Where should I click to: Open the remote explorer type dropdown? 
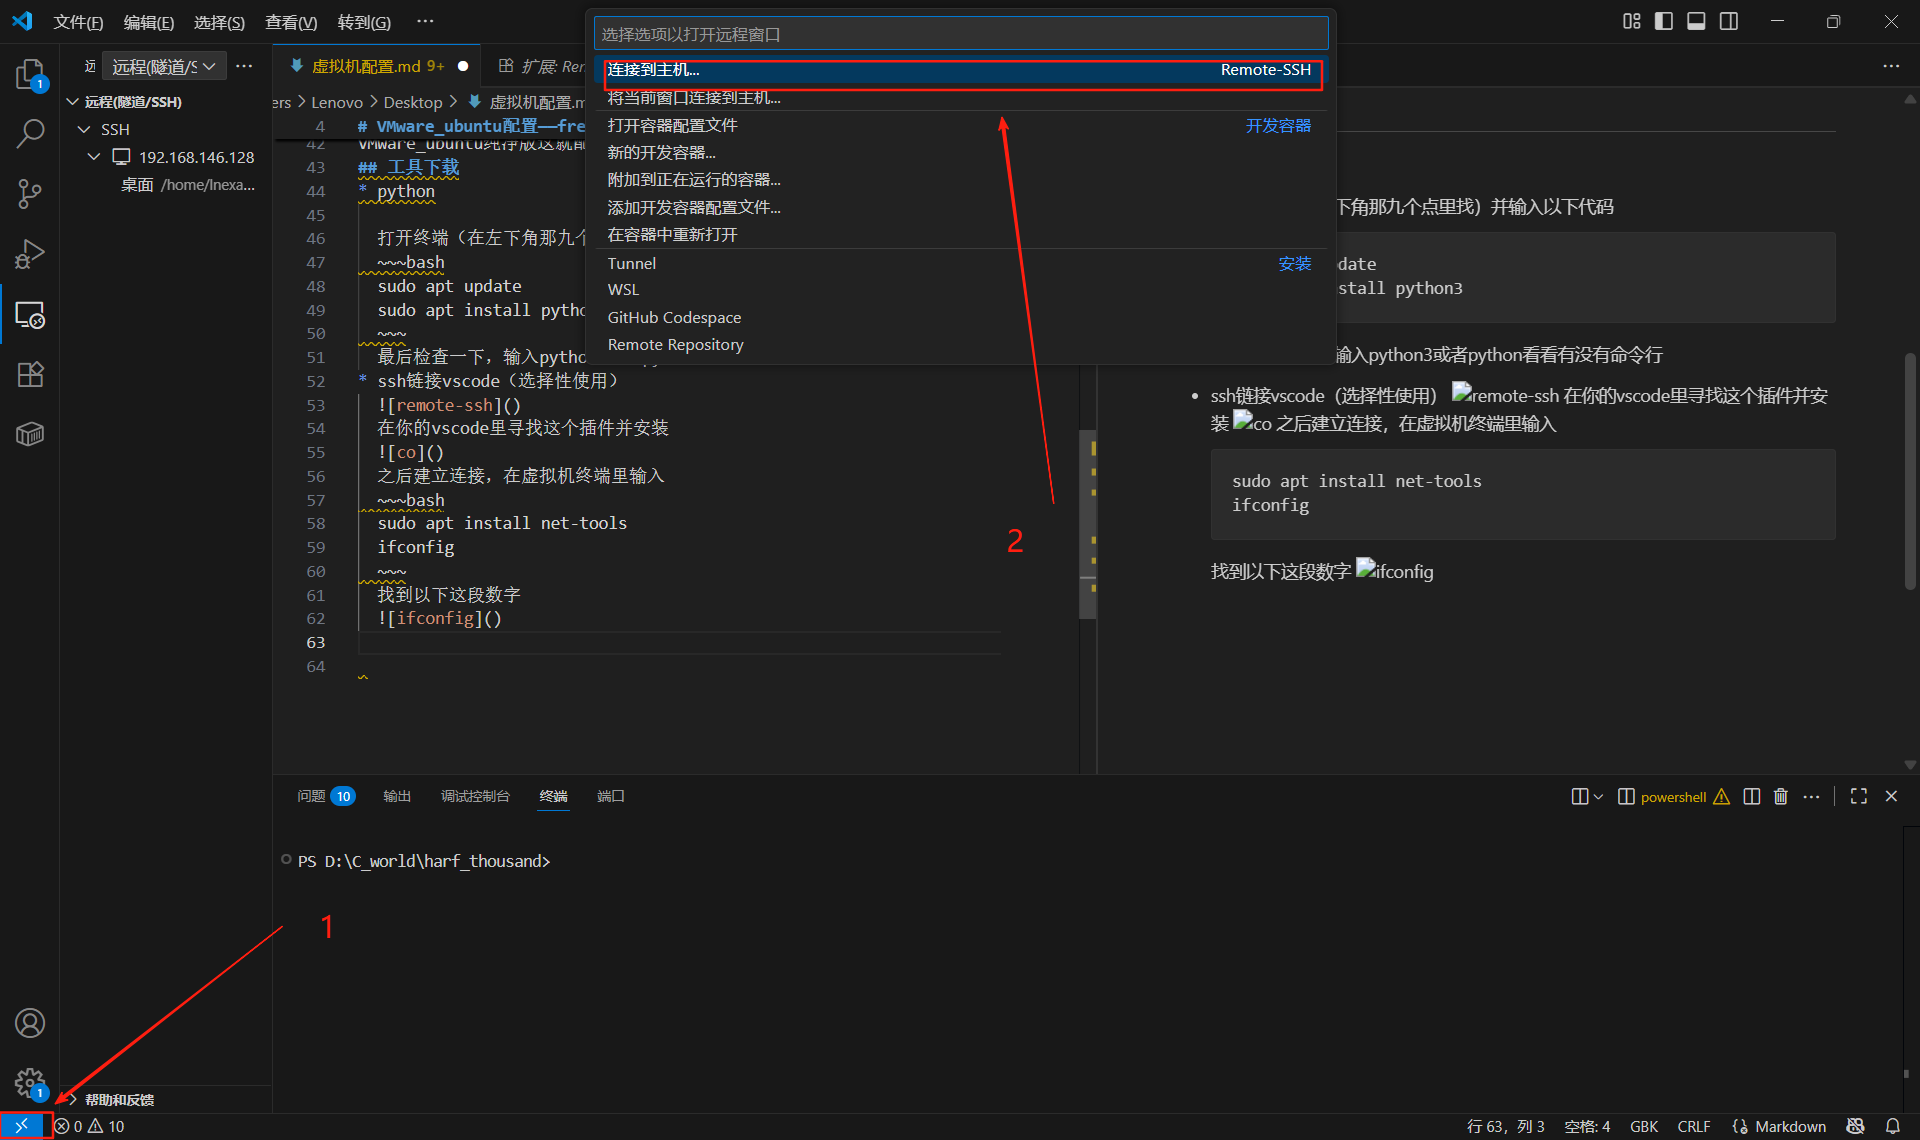click(x=164, y=67)
